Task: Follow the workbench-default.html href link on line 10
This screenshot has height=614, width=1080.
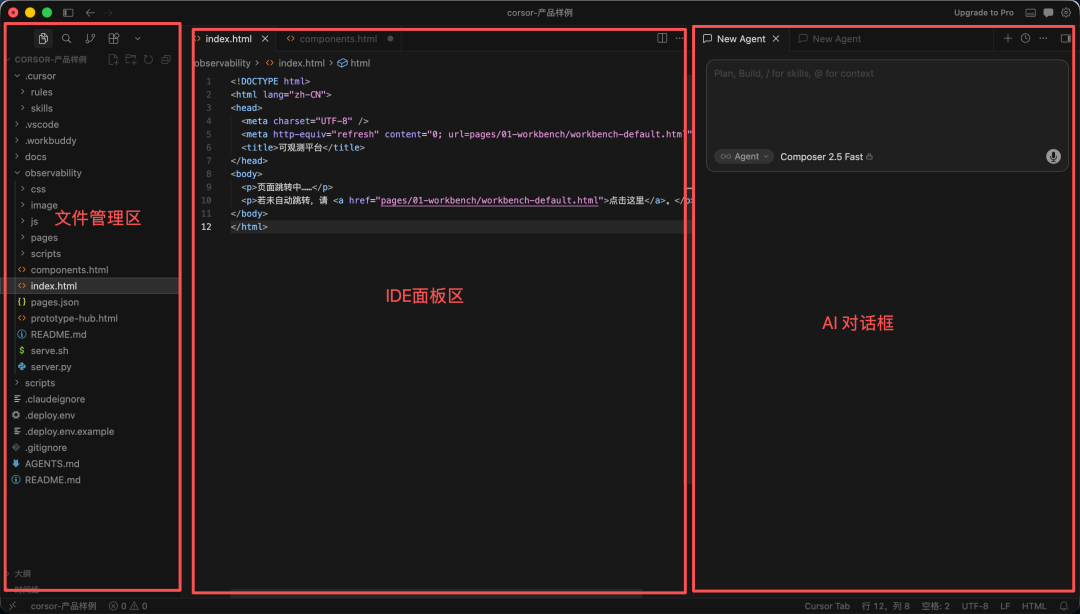Action: tap(489, 201)
